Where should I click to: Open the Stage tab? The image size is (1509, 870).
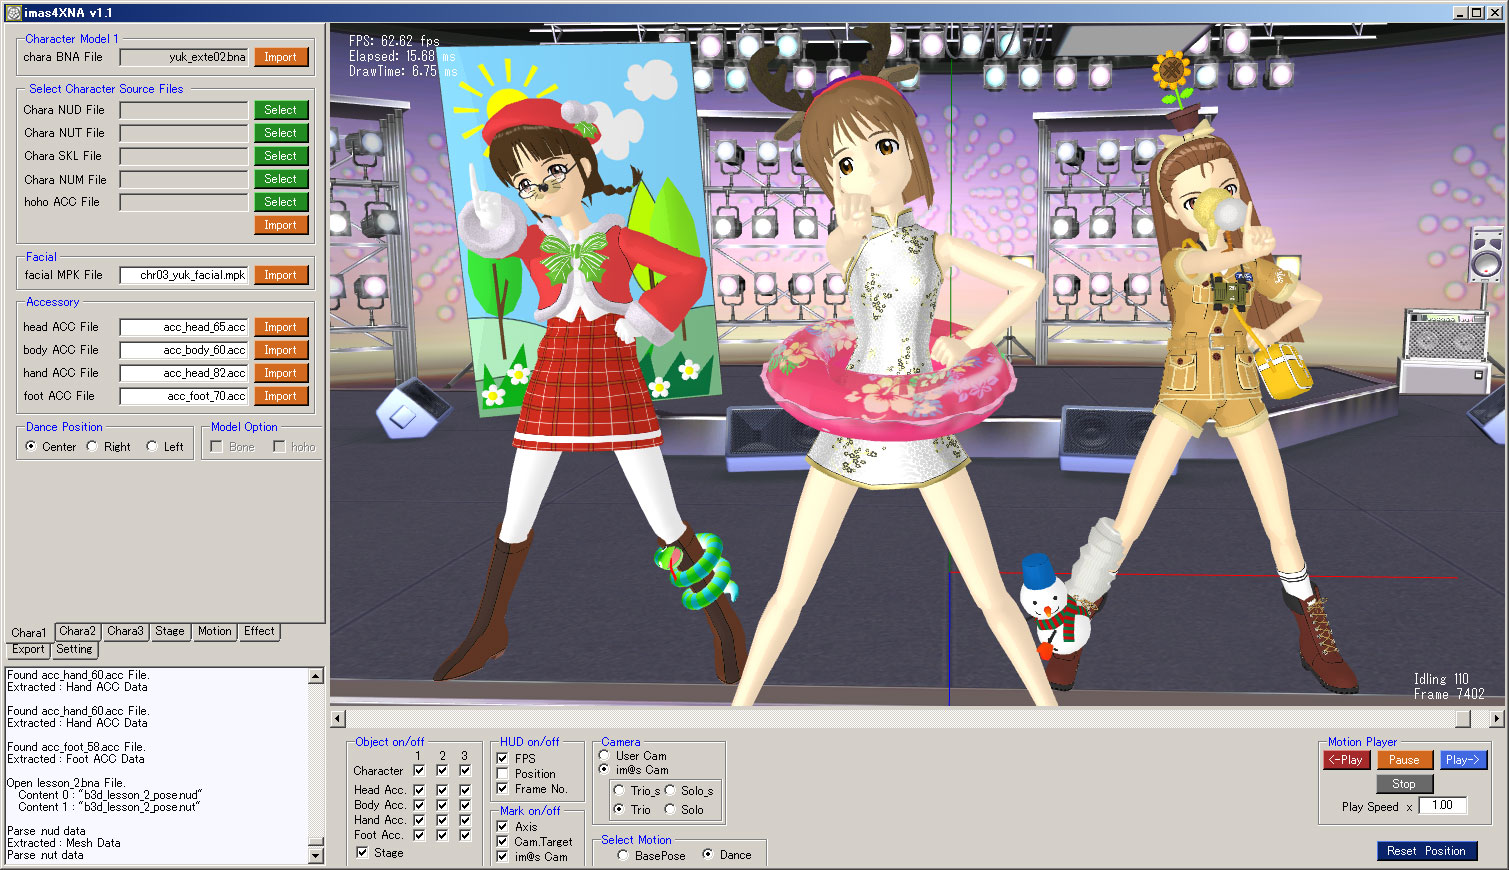[x=170, y=631]
